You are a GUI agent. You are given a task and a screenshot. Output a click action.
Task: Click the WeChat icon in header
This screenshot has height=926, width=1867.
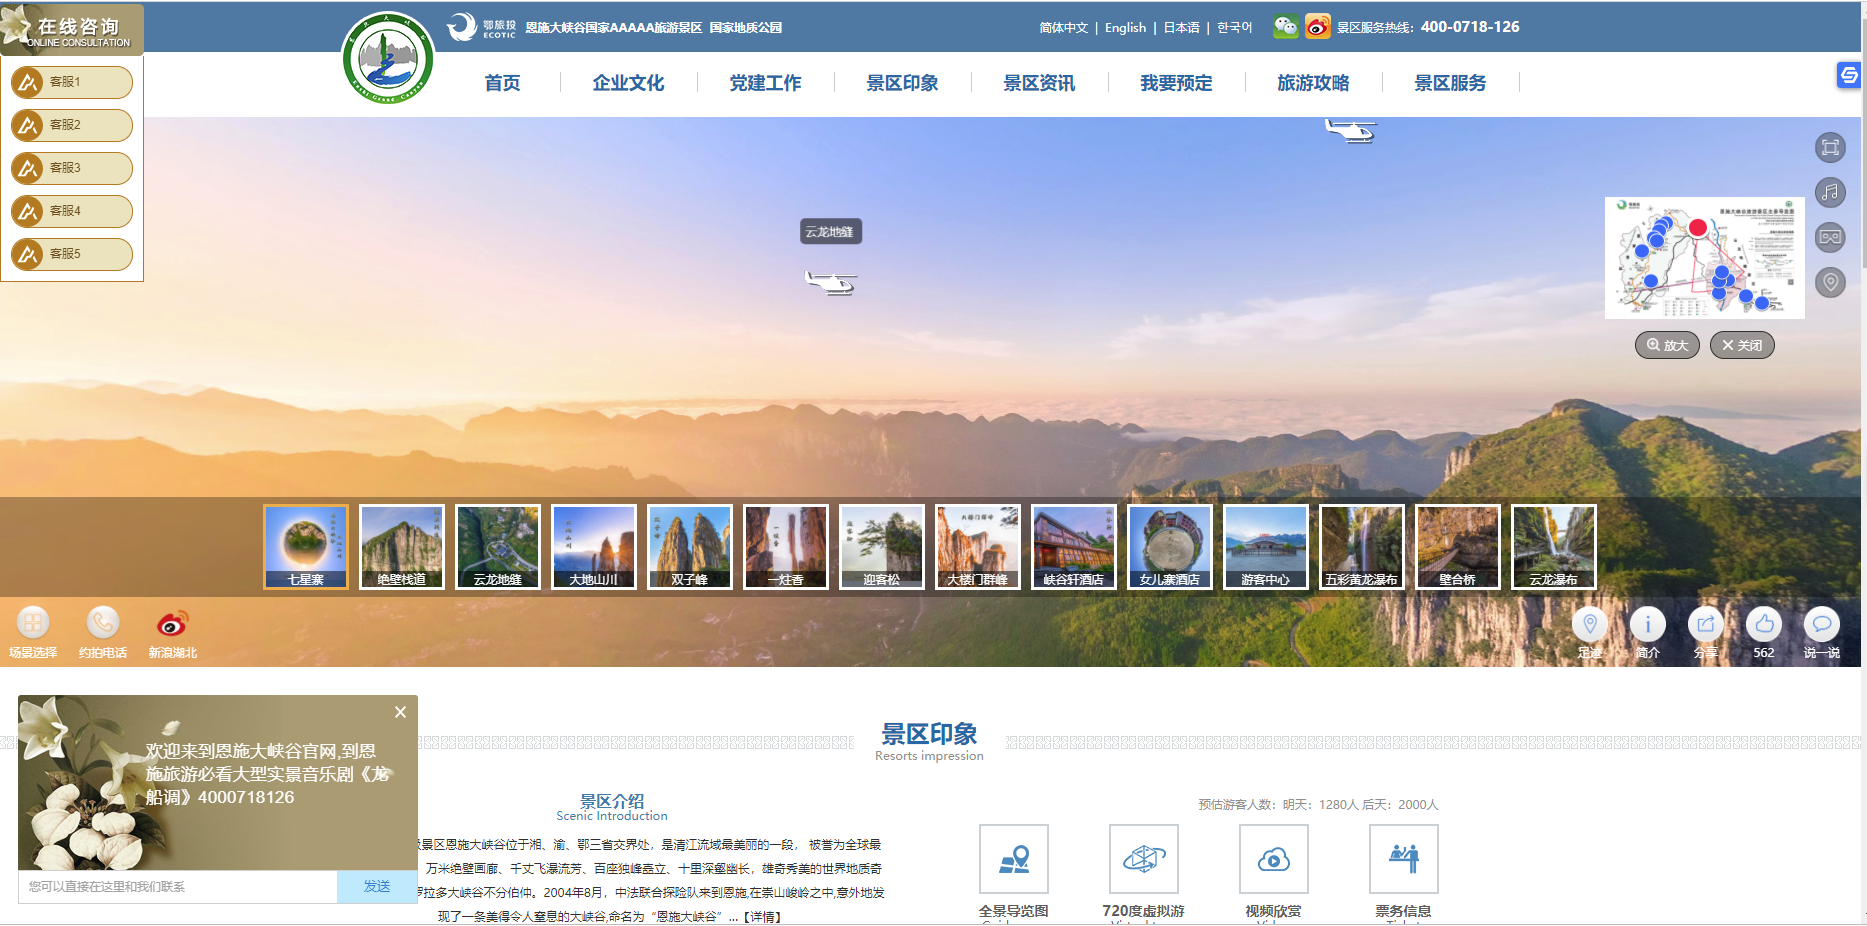[x=1286, y=27]
